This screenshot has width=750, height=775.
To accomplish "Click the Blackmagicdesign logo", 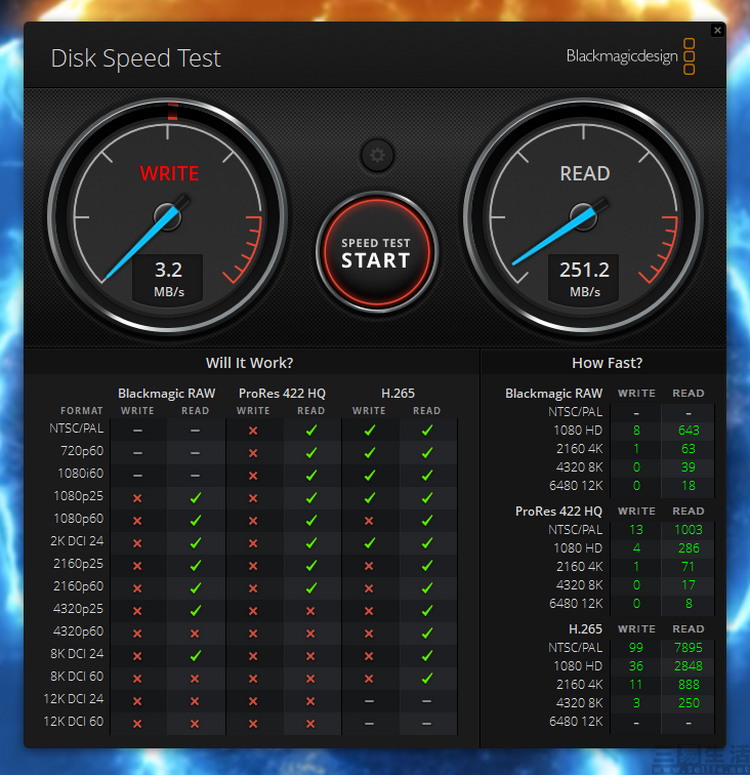I will click(x=631, y=56).
